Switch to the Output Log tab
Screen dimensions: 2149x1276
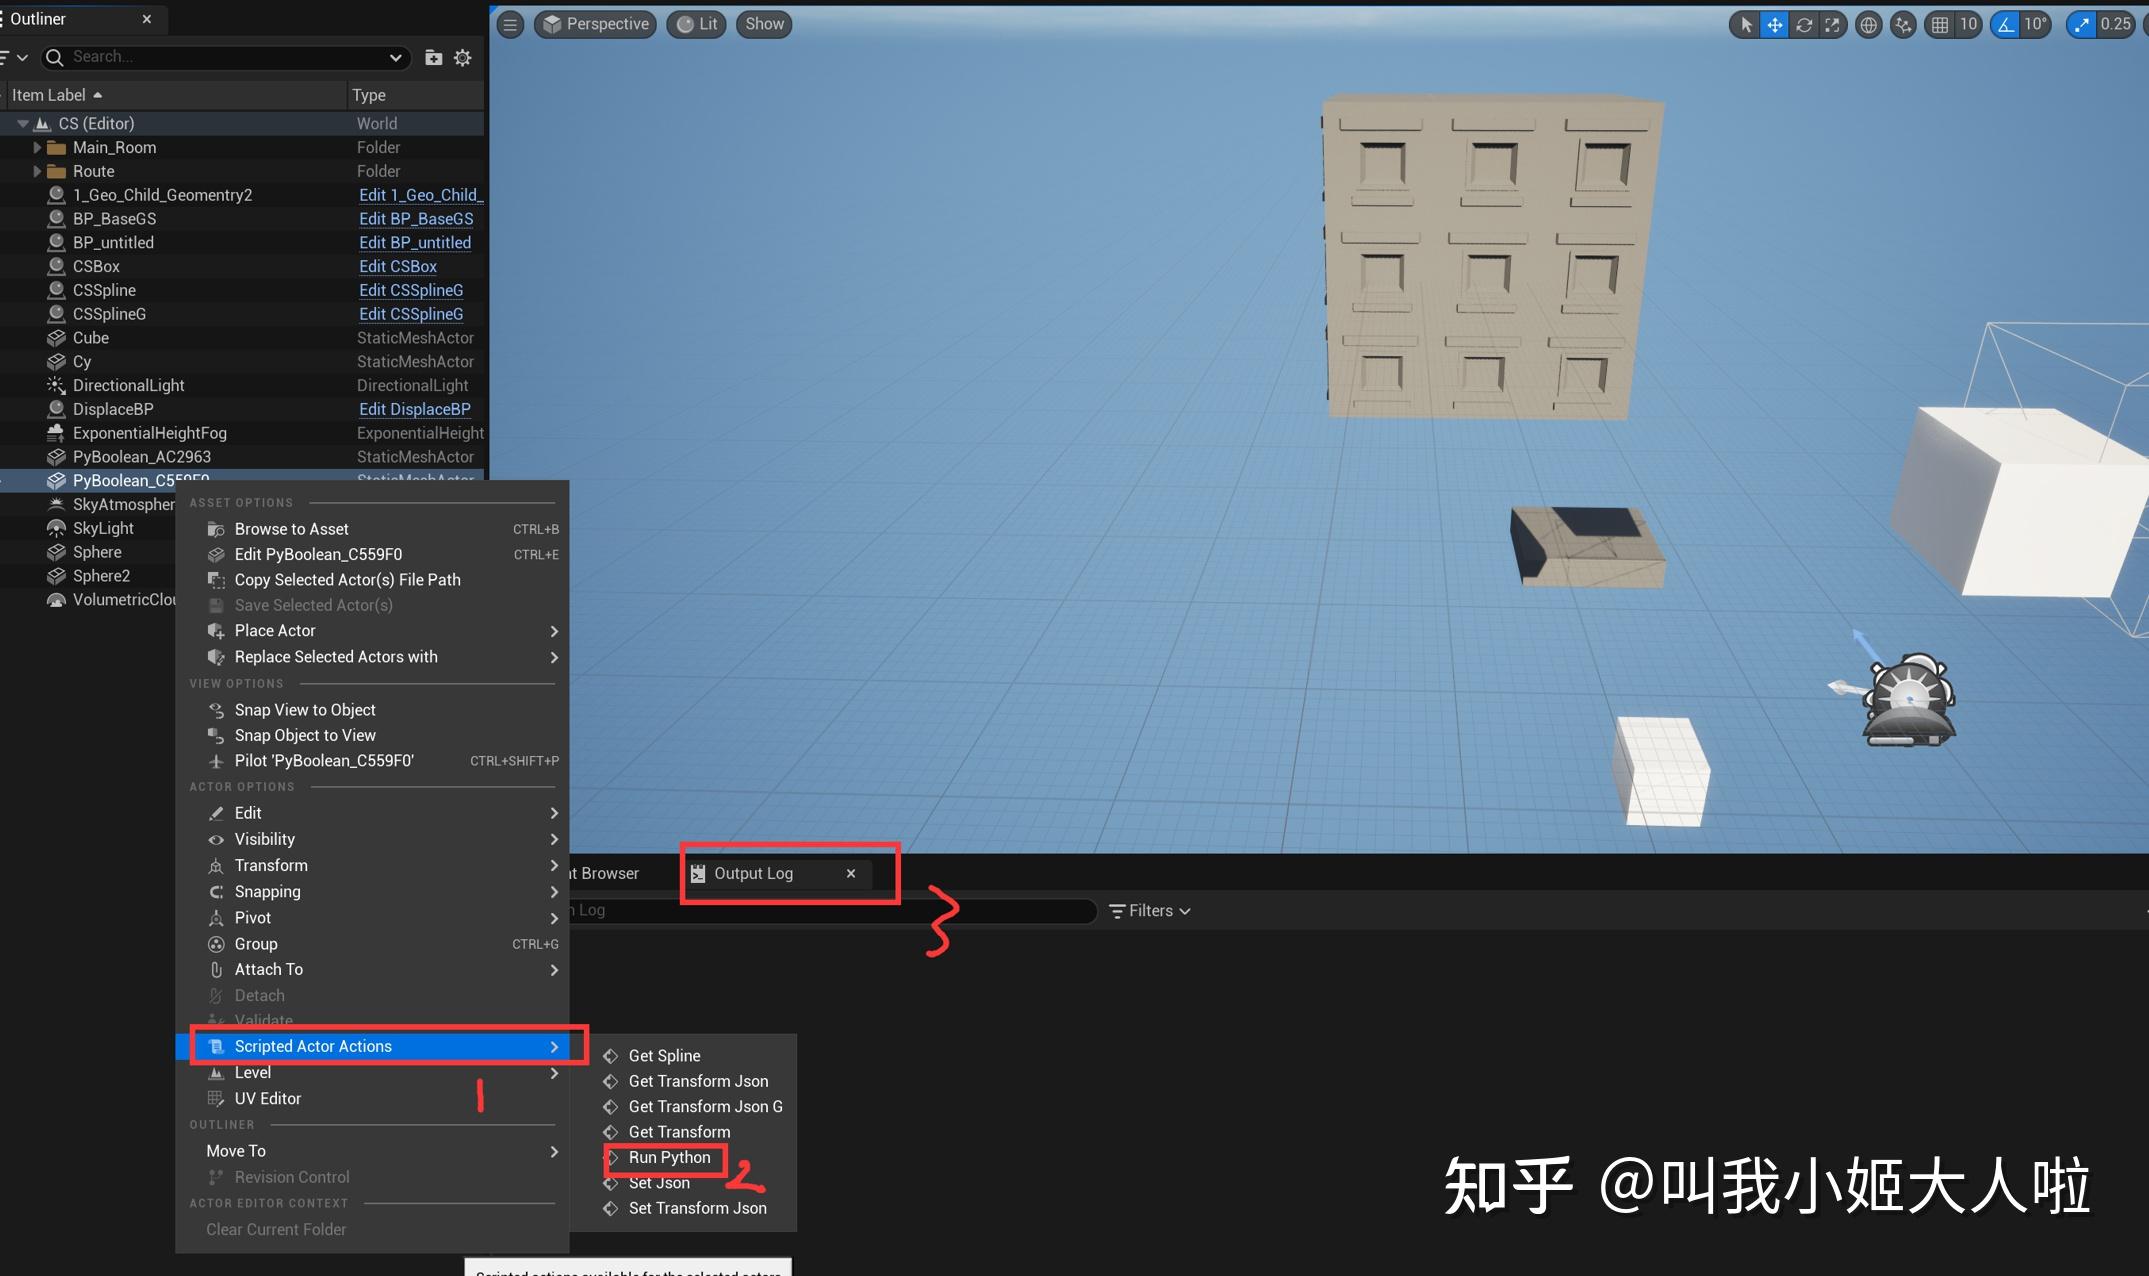point(753,873)
